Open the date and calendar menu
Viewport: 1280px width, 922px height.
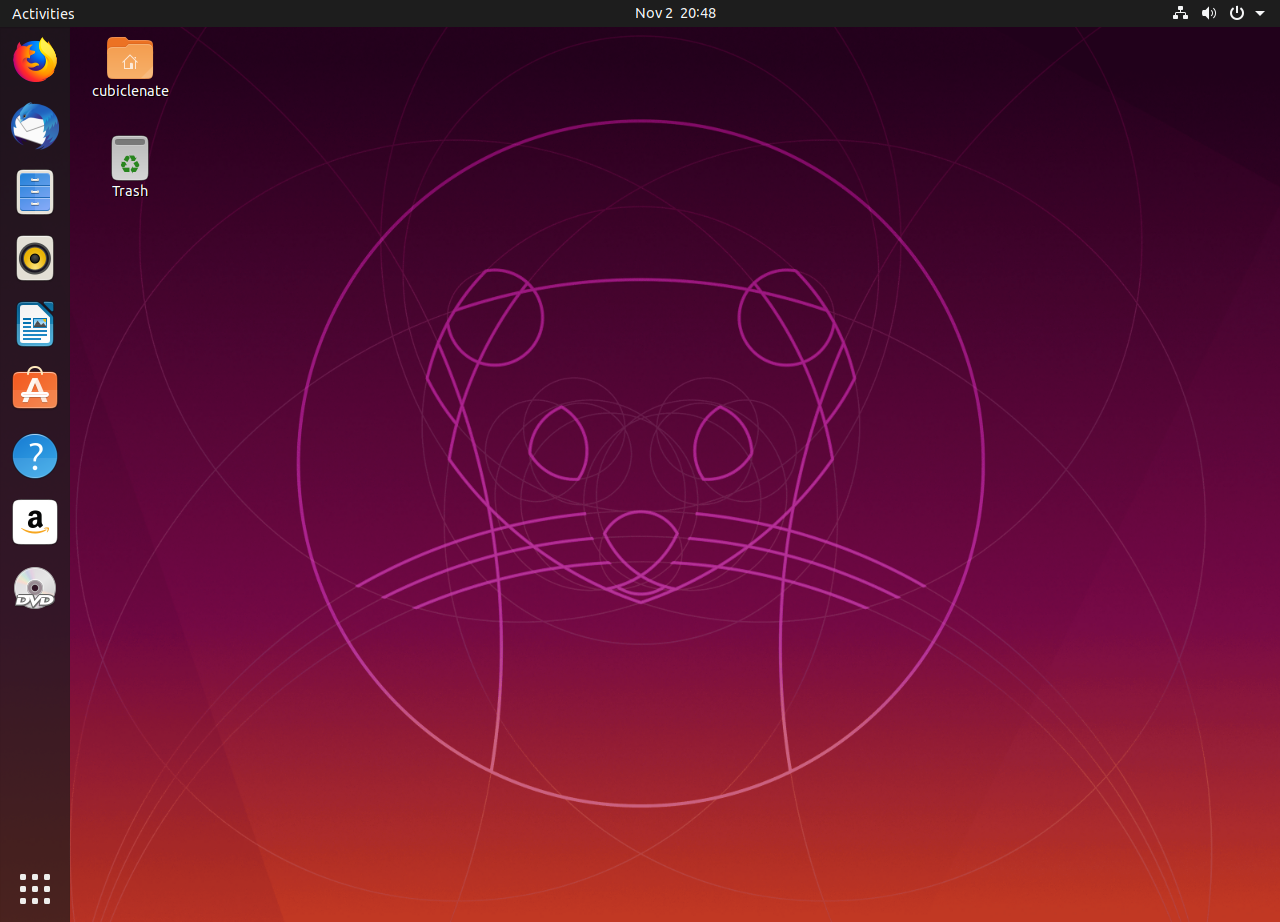click(675, 13)
